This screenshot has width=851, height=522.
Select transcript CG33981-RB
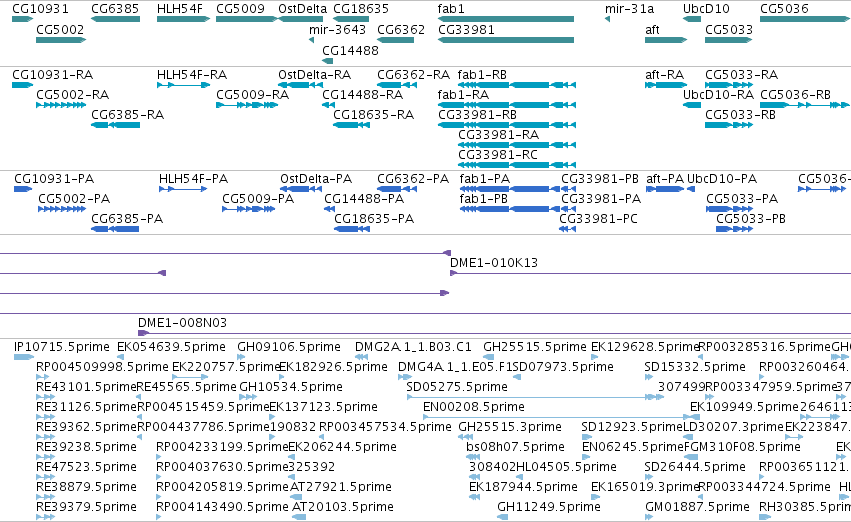click(x=477, y=114)
